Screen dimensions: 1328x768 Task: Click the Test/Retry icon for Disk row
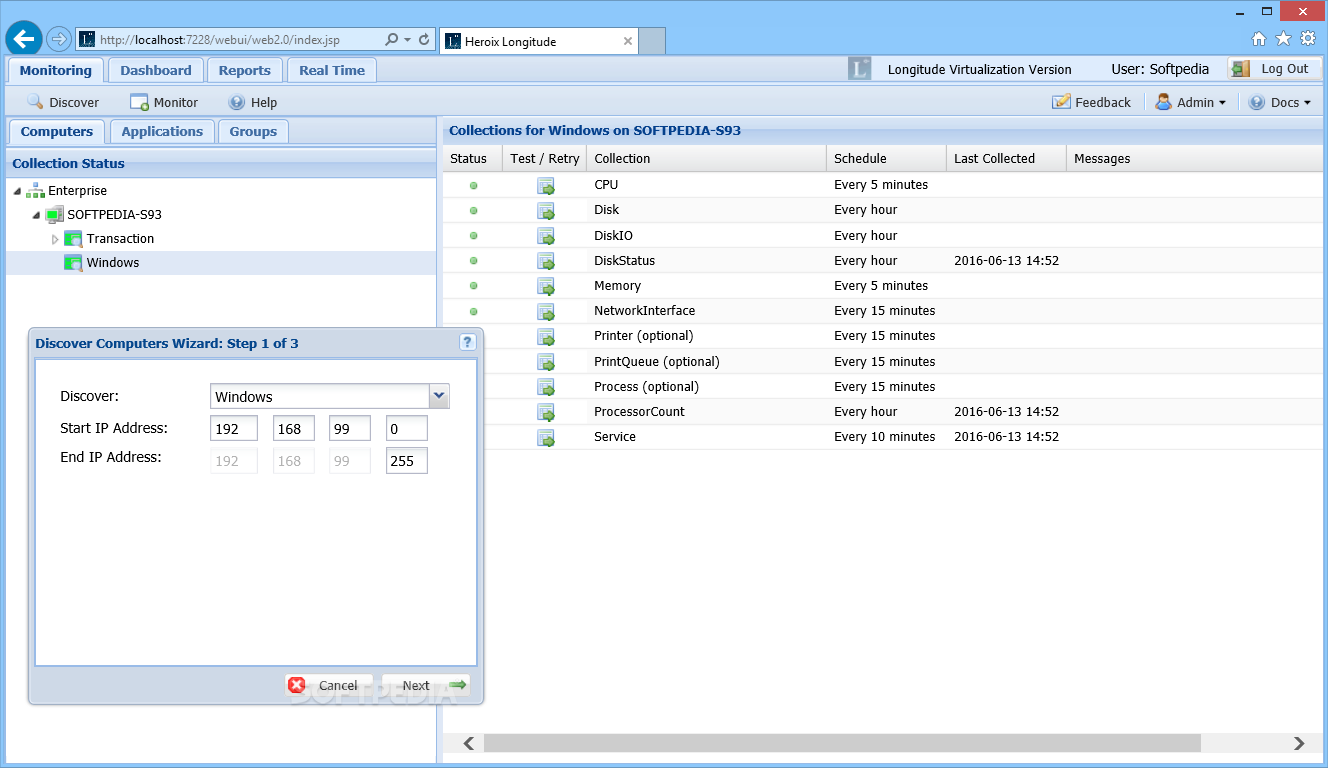point(546,210)
